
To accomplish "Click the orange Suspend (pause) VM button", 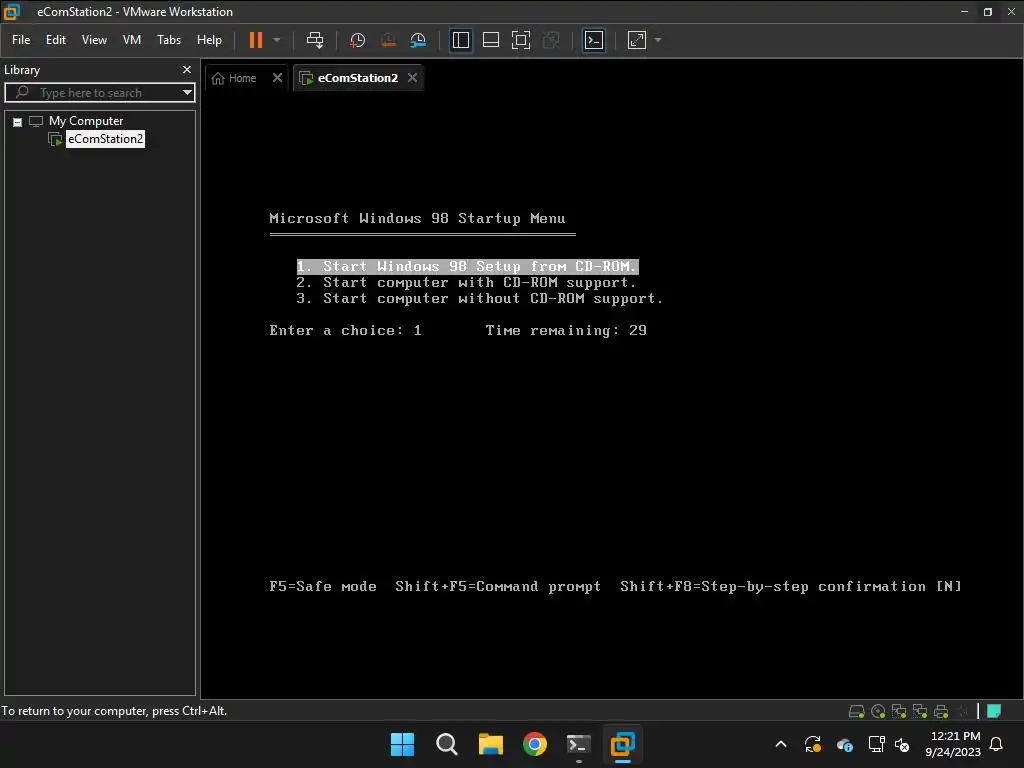I will (255, 40).
